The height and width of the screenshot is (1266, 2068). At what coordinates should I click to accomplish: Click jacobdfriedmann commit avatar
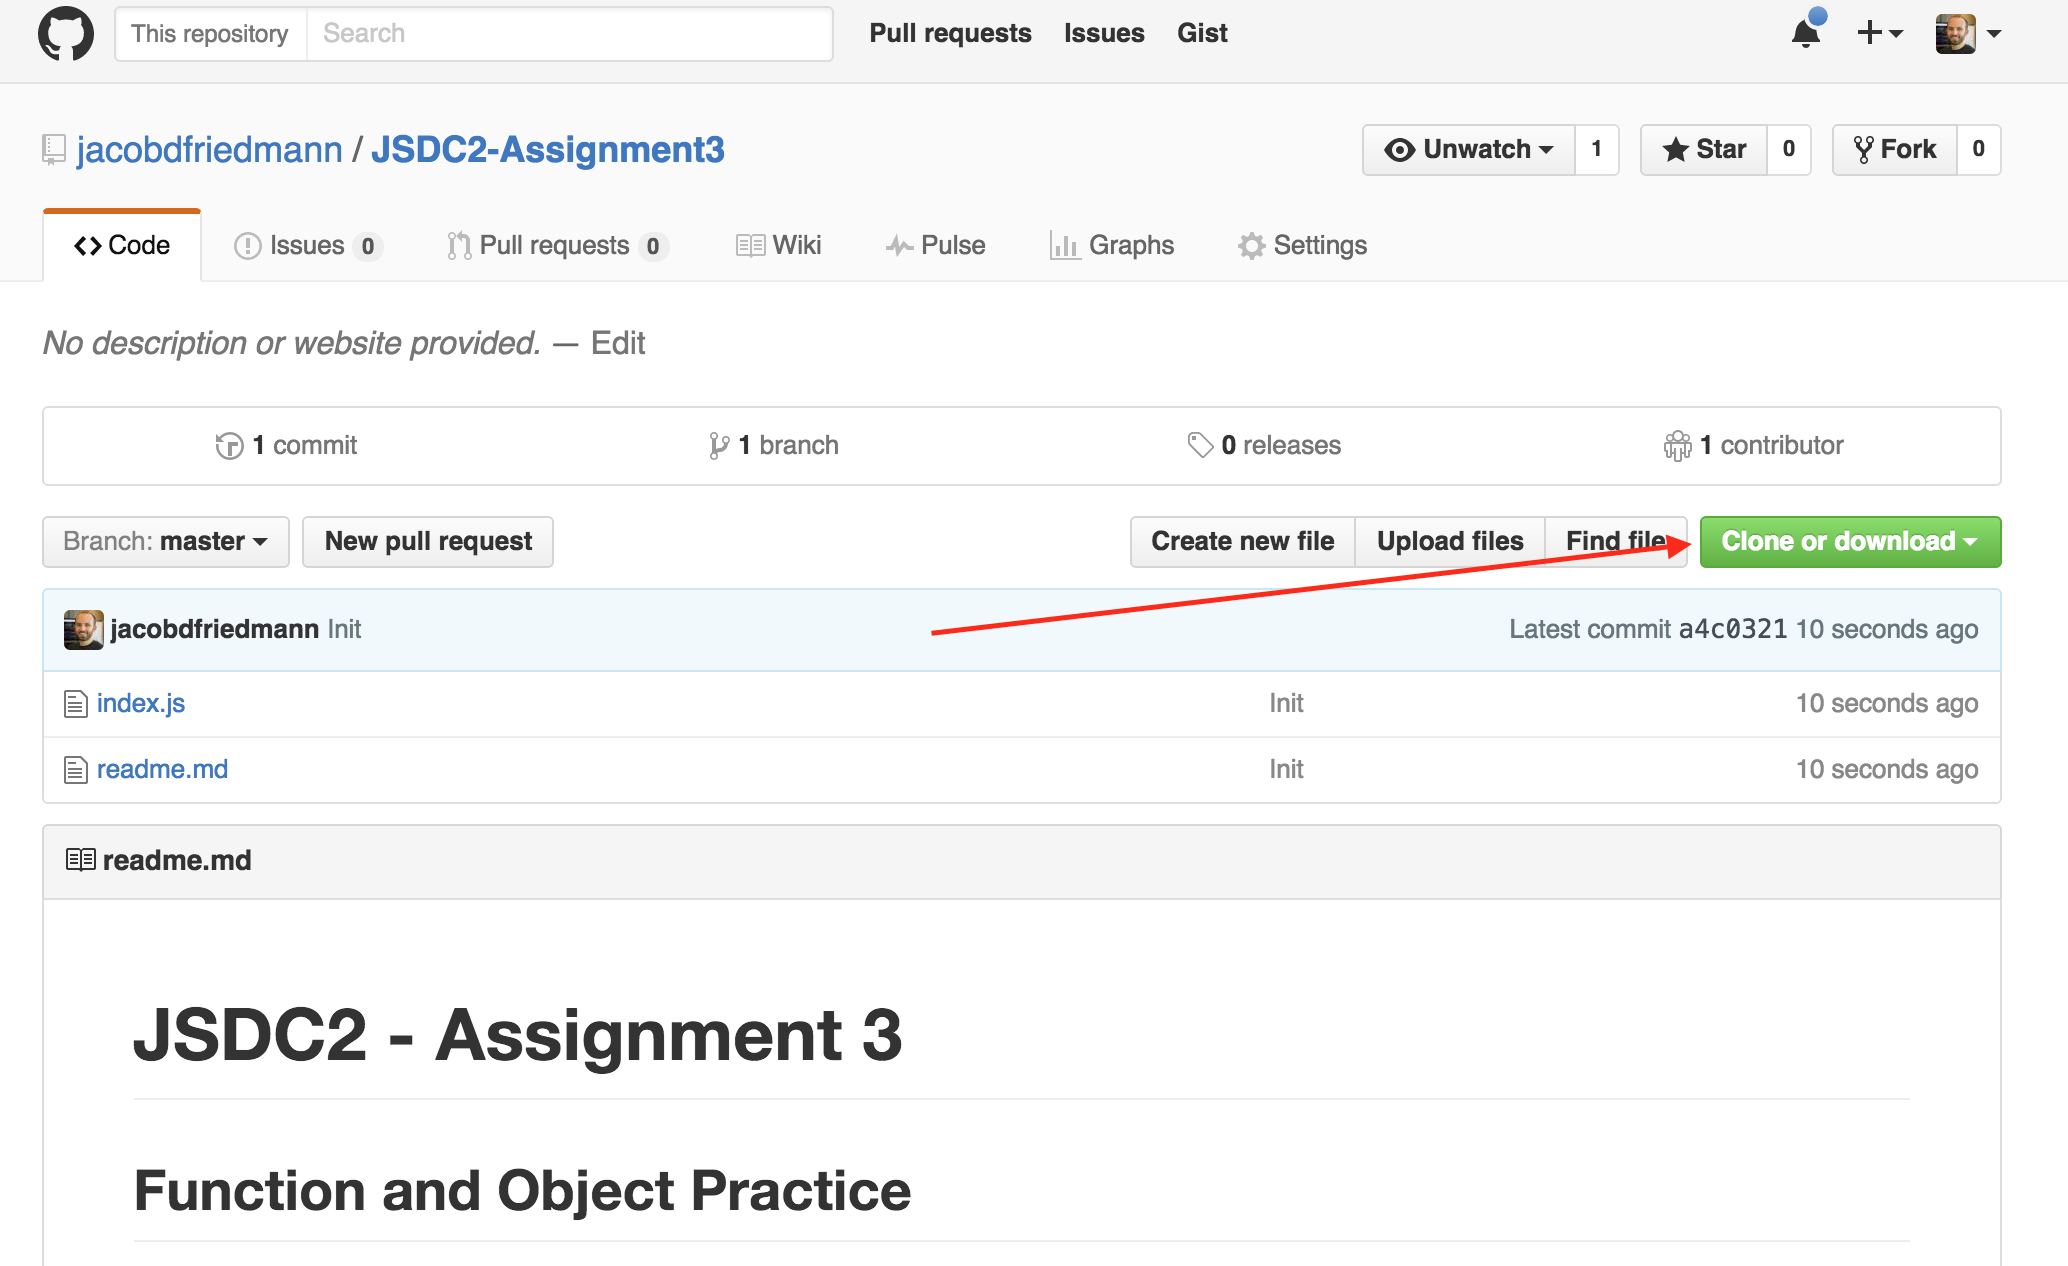click(x=83, y=629)
